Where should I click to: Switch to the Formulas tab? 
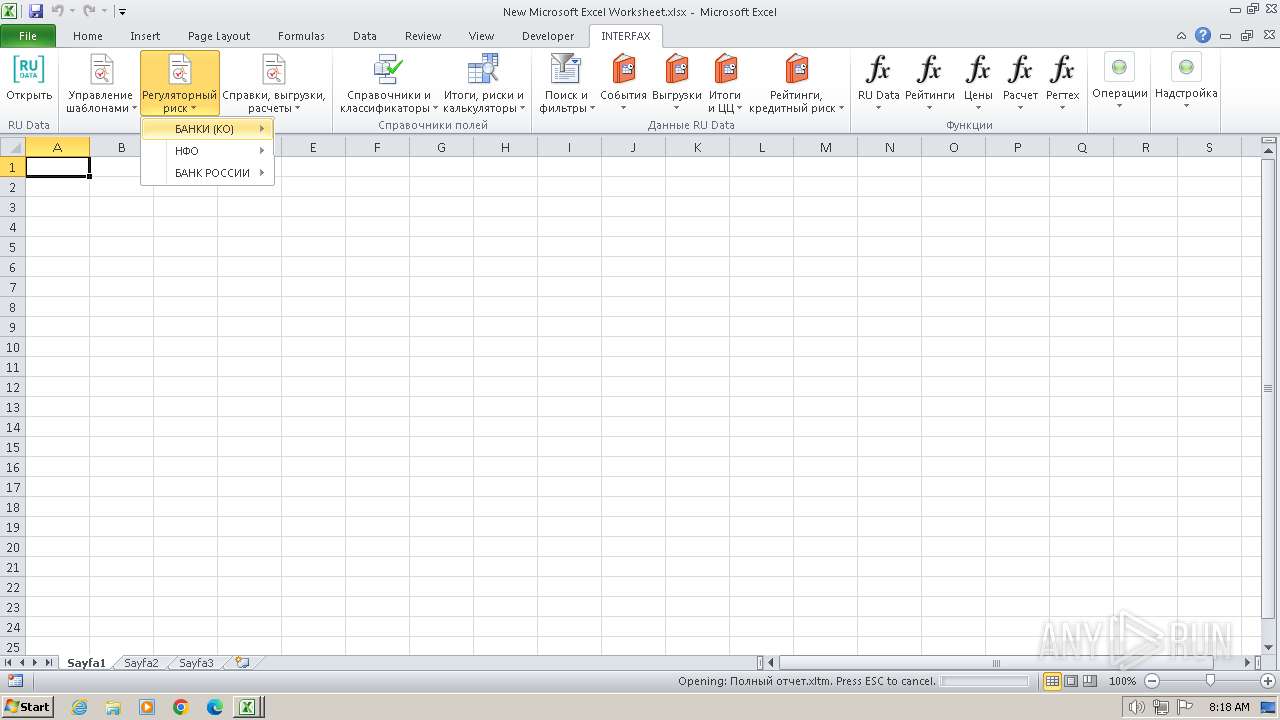point(301,36)
